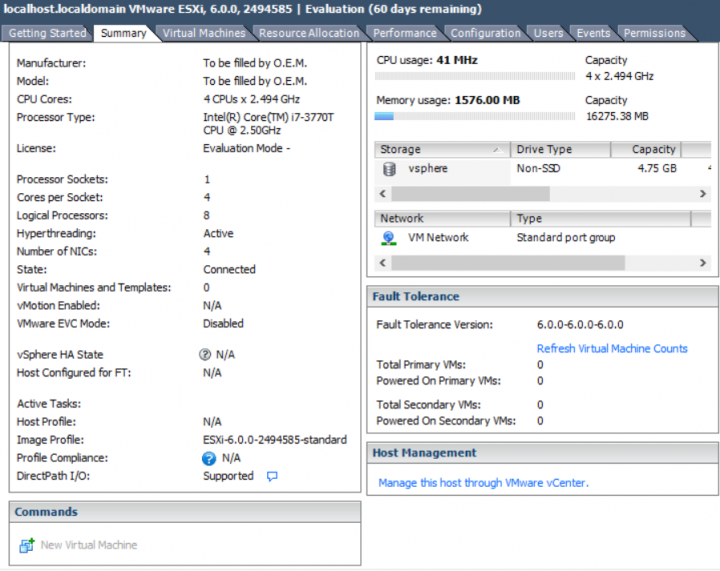Click the DirectPath I/O Supported value

tap(228, 476)
